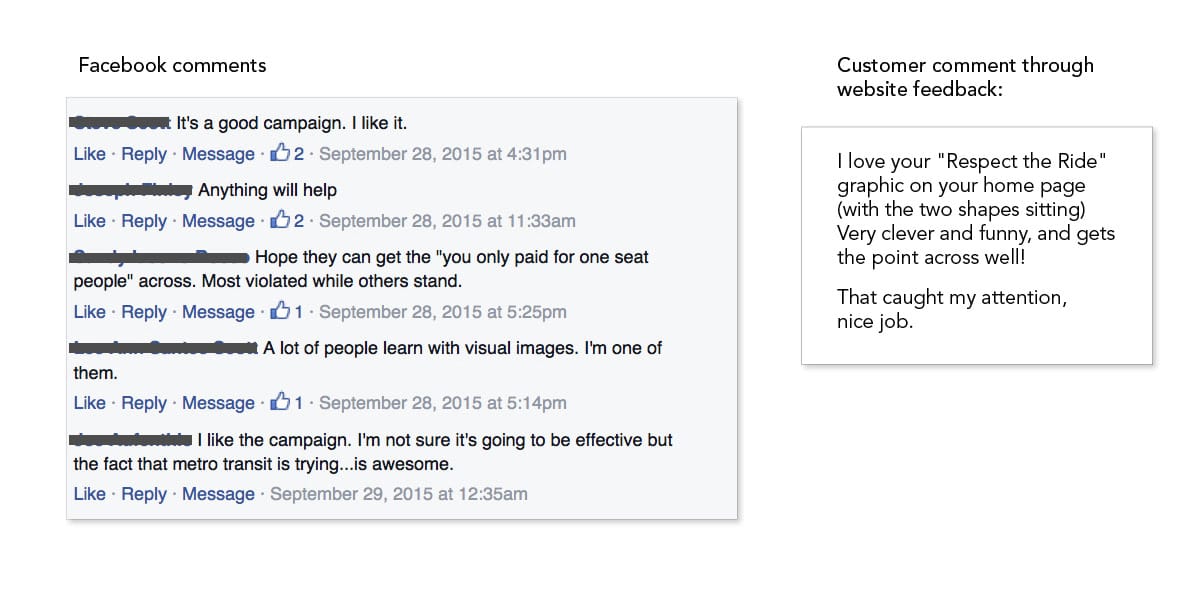Message author of "Anything will help" comment
The height and width of the screenshot is (600, 1200).
[x=218, y=221]
